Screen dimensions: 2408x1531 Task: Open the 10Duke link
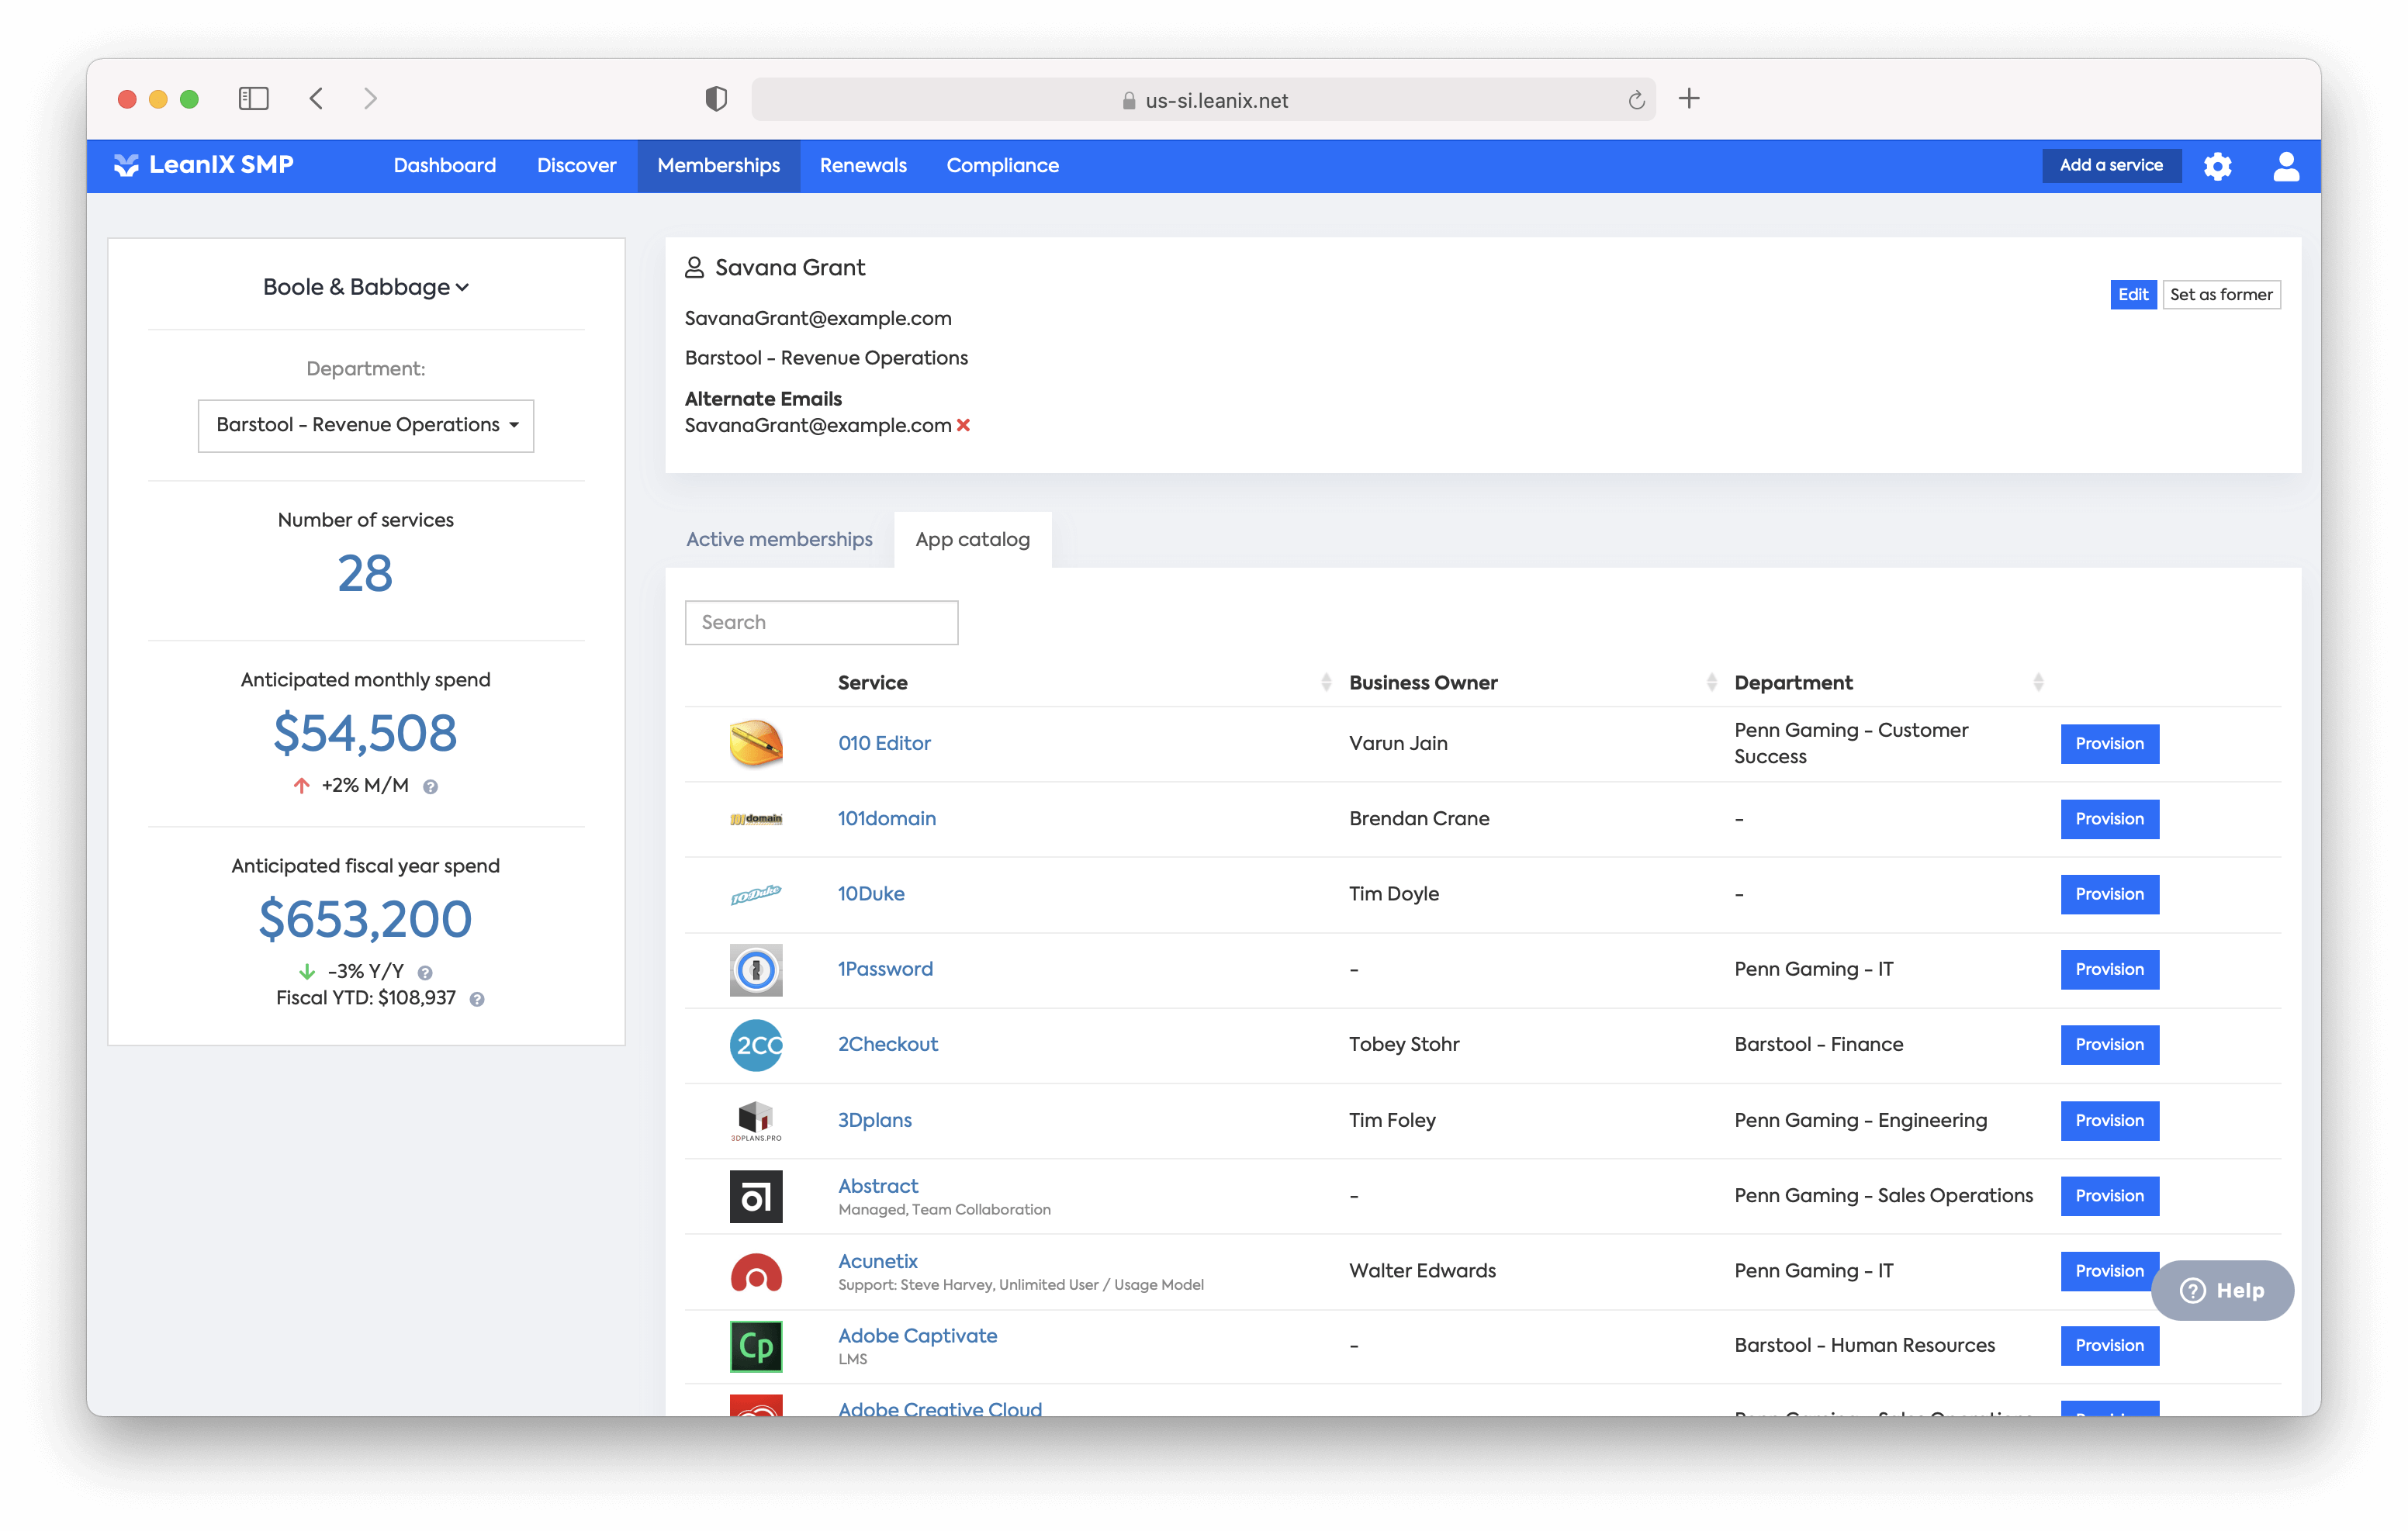(871, 894)
